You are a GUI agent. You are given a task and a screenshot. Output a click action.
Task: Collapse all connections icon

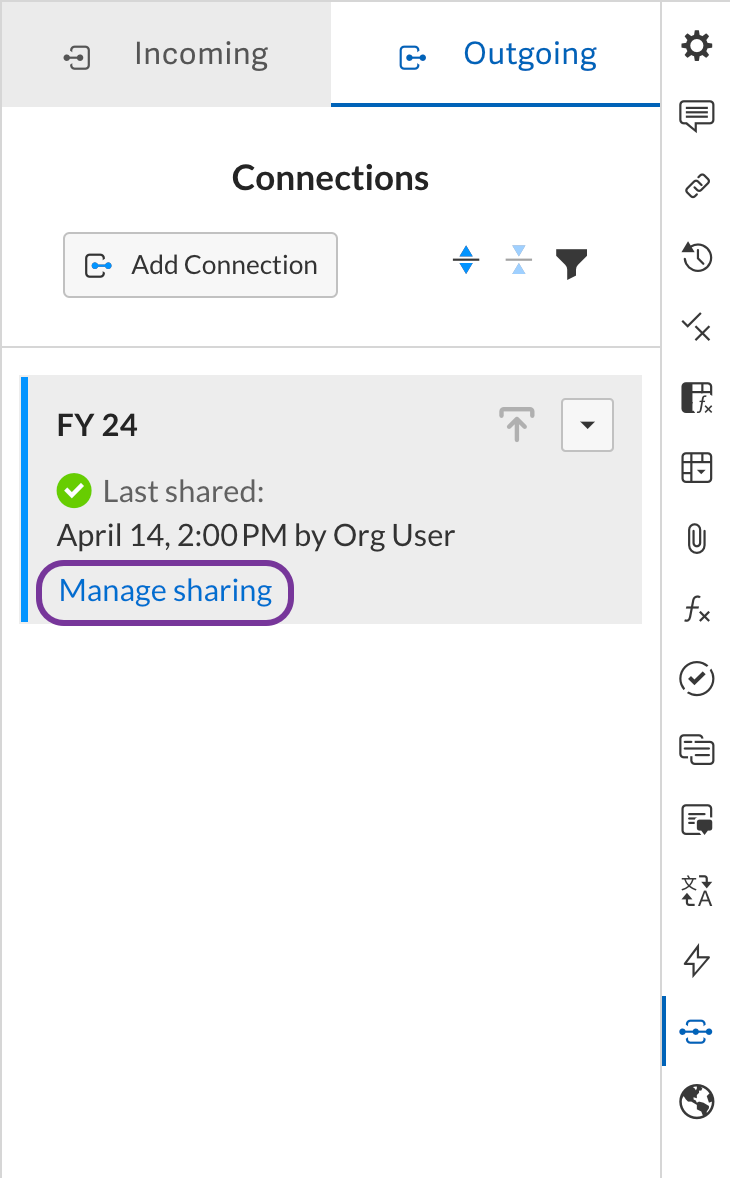pos(518,263)
